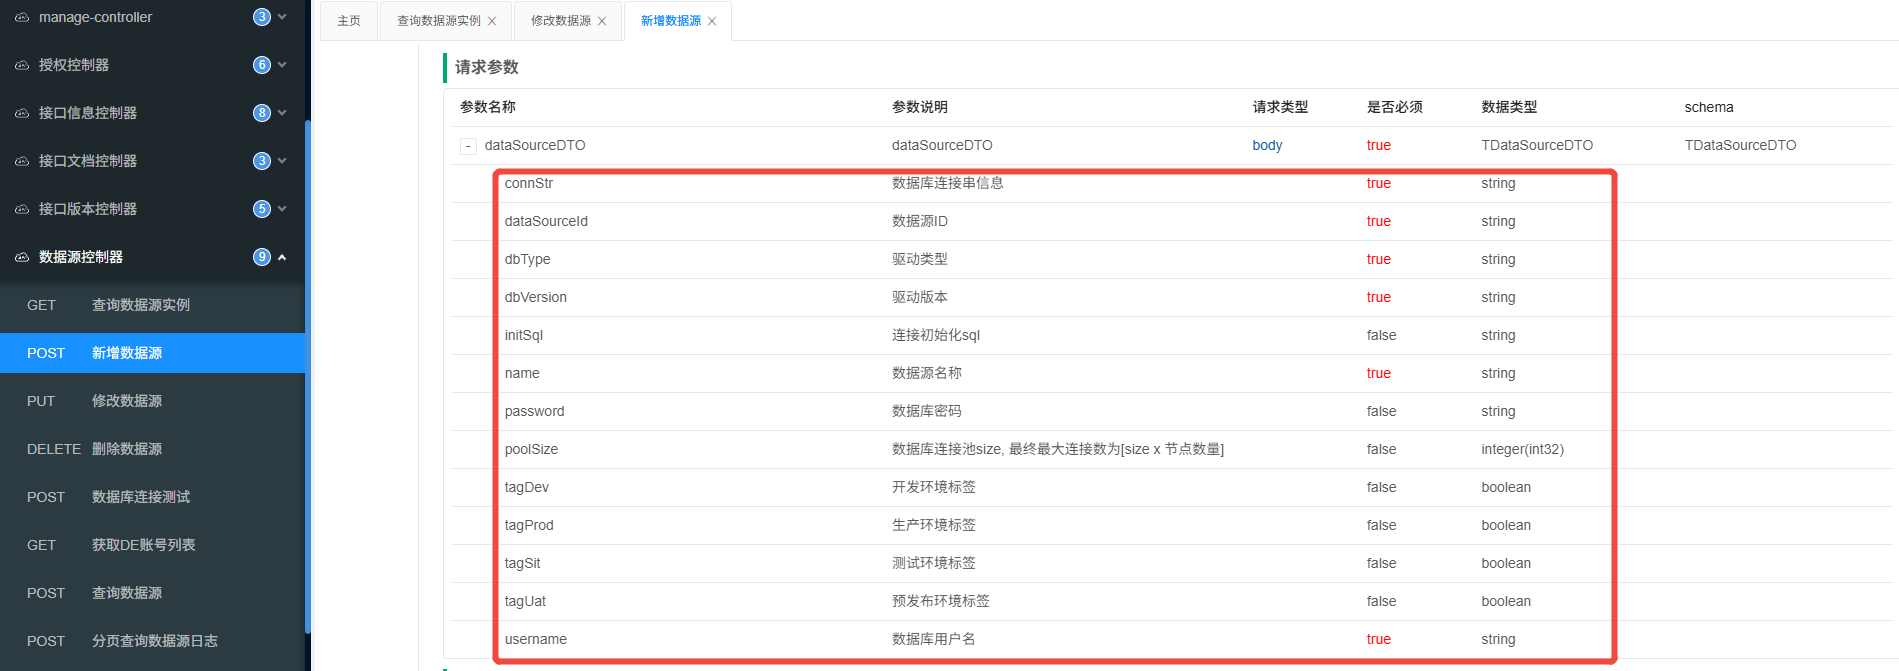This screenshot has height=671, width=1899.
Task: Open the DELETE 删除数据源 endpoint
Action: 126,449
